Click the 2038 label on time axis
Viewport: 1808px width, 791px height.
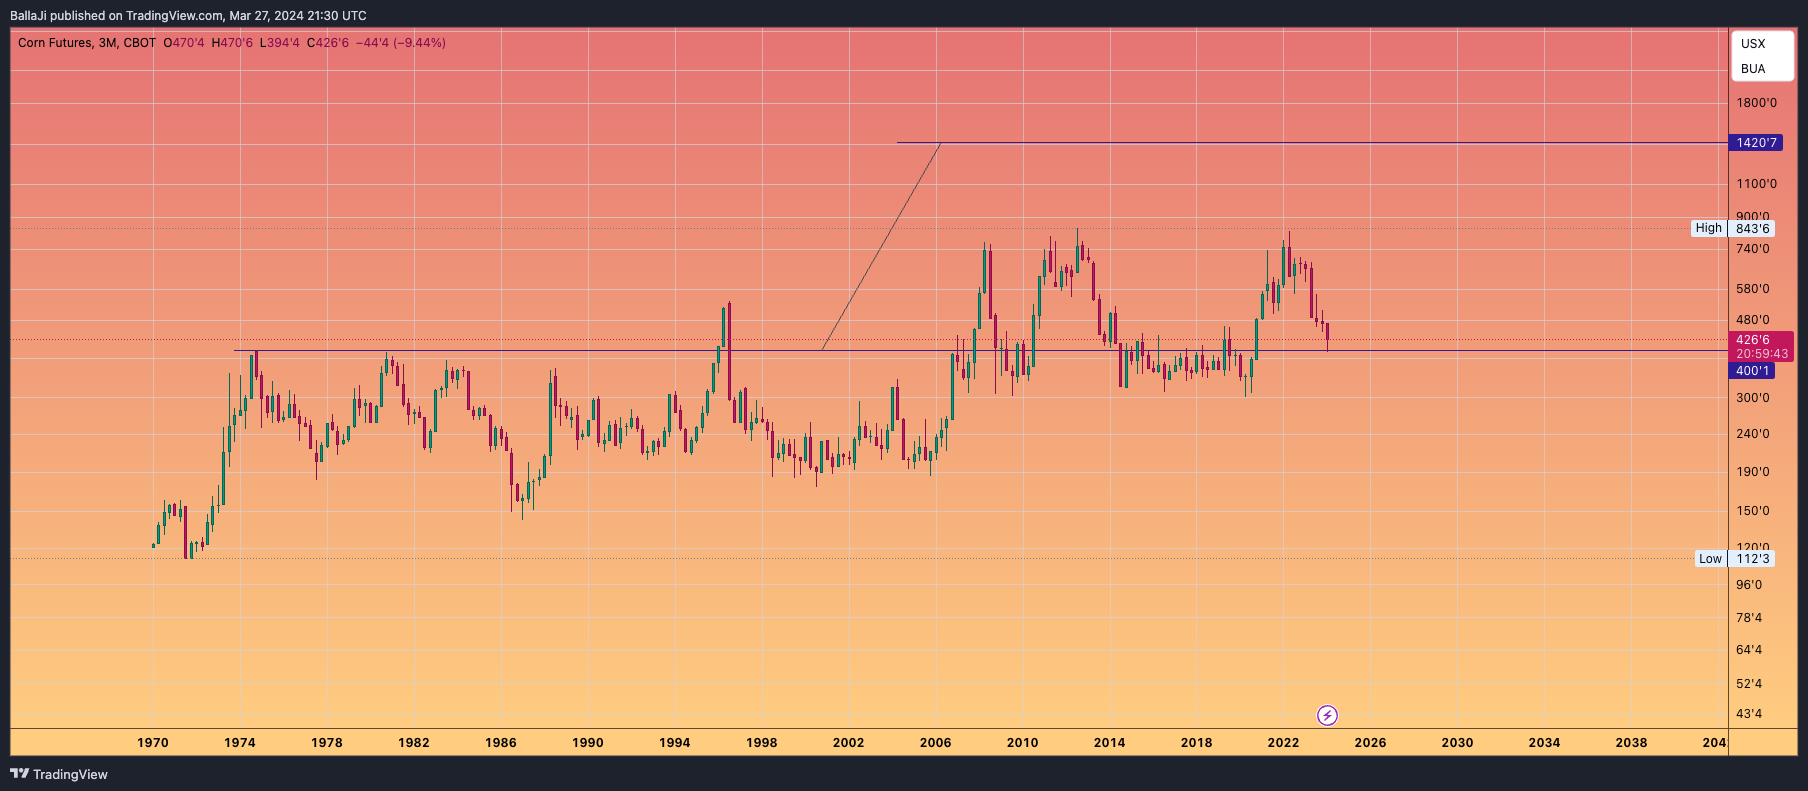pyautogui.click(x=1632, y=742)
